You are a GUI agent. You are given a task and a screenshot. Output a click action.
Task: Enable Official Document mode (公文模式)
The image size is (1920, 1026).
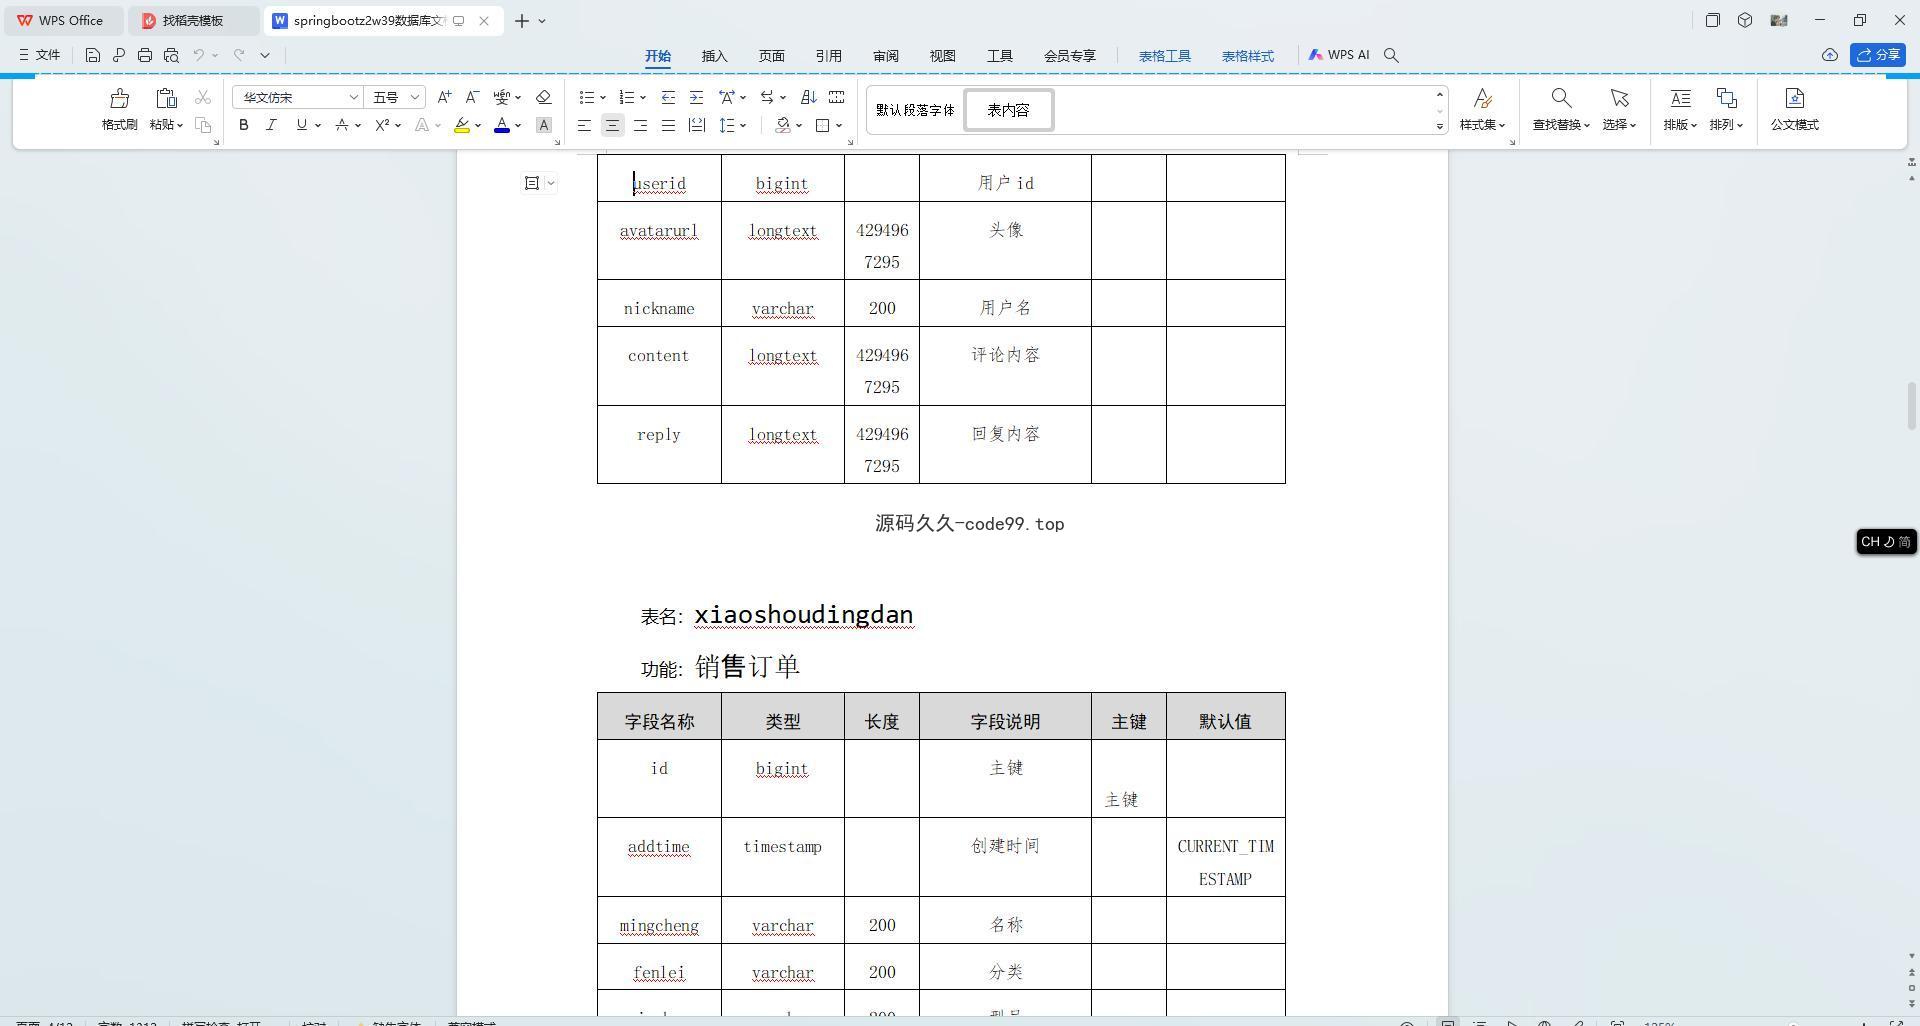[1794, 108]
